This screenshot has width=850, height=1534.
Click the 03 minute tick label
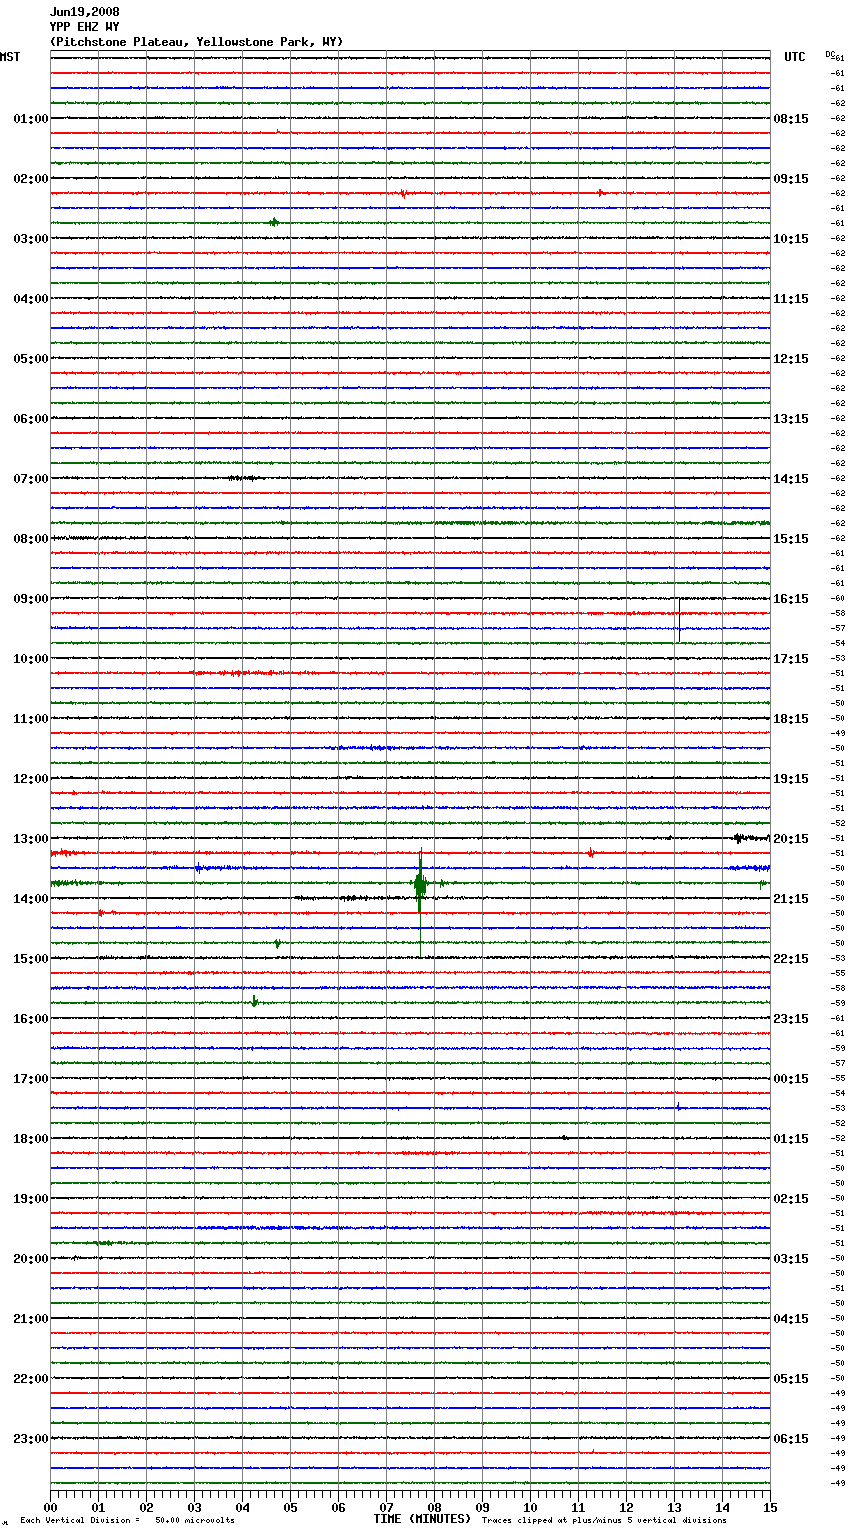point(194,1507)
